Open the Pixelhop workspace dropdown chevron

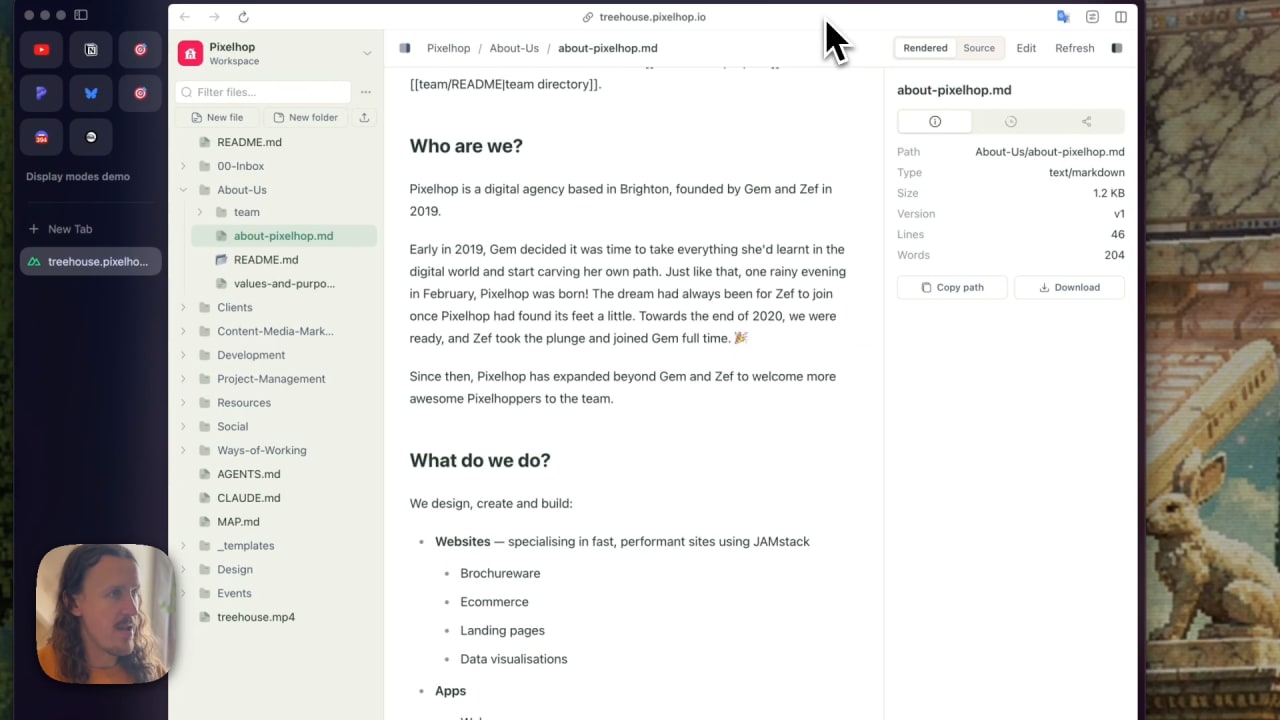pos(367,53)
